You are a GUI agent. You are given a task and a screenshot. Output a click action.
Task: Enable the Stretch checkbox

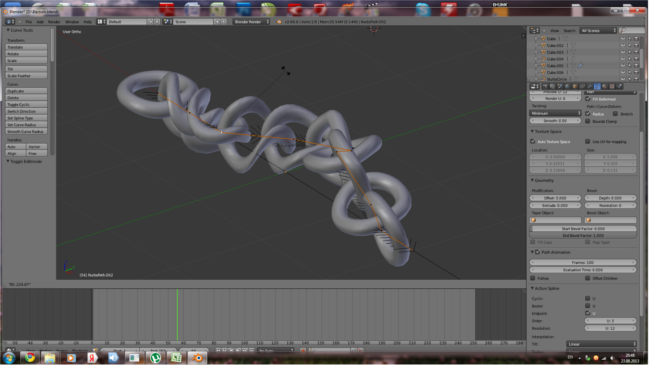pos(615,113)
